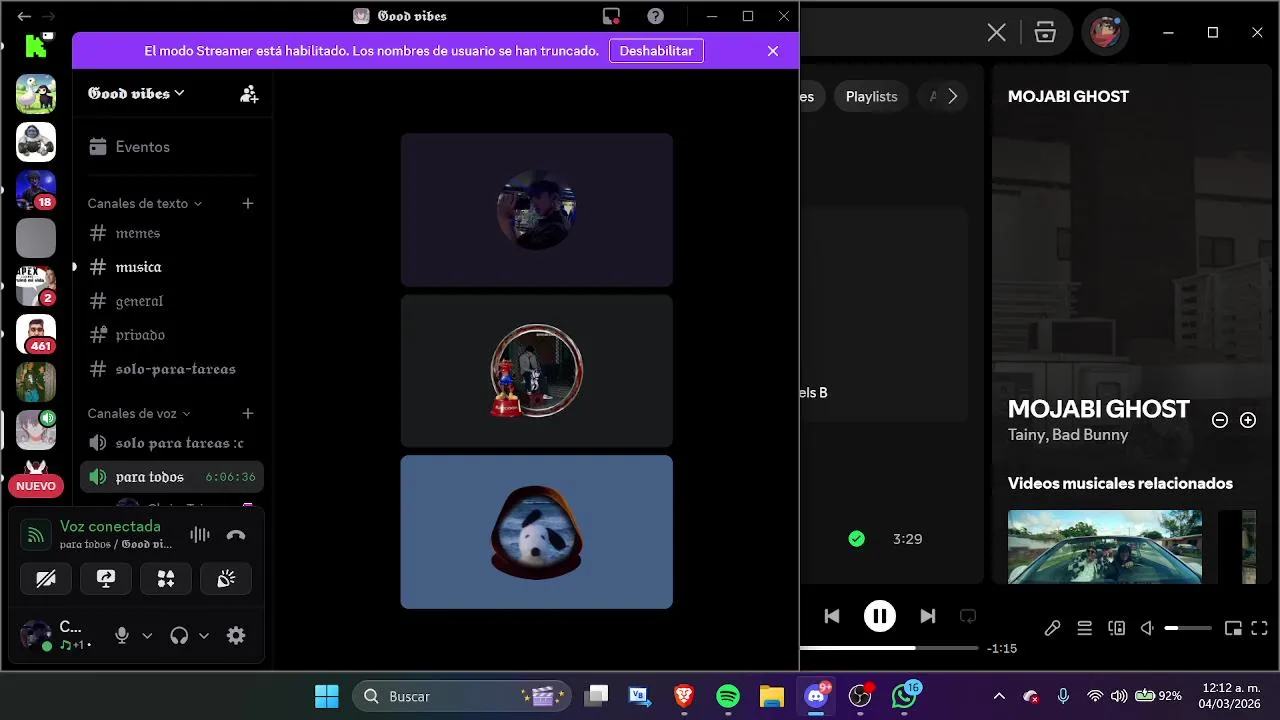The height and width of the screenshot is (720, 1280).
Task: Mute microphone in Discord user panel
Action: pos(122,635)
